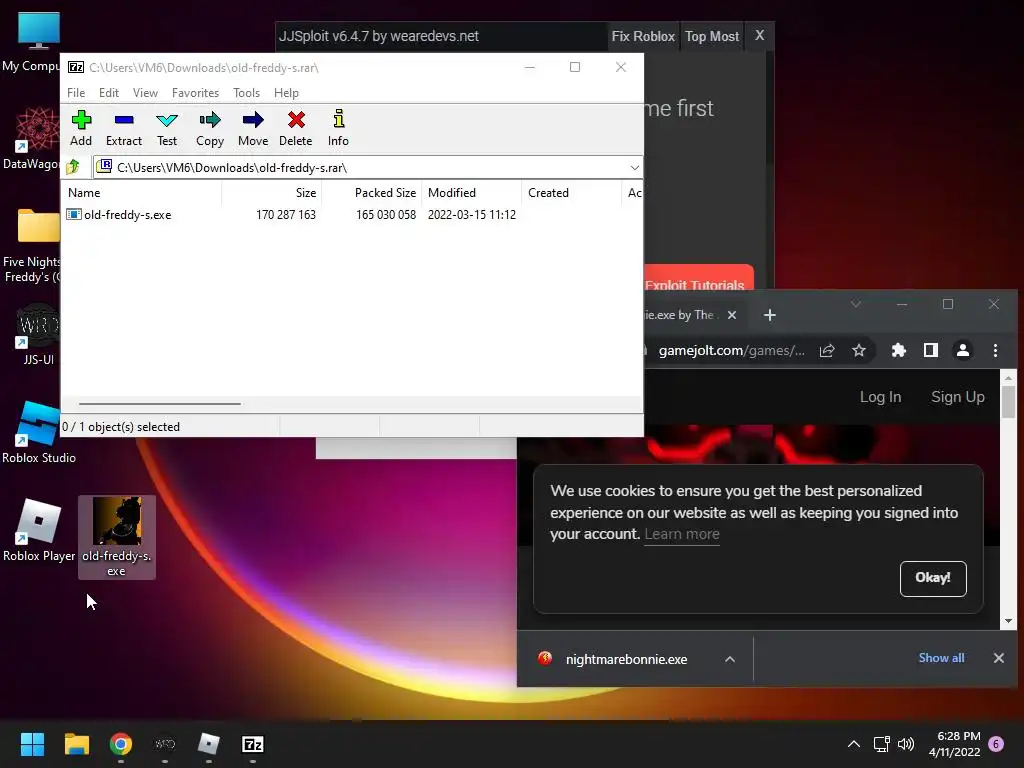The width and height of the screenshot is (1024, 768).
Task: Sort by the Size column header
Action: pyautogui.click(x=272, y=193)
